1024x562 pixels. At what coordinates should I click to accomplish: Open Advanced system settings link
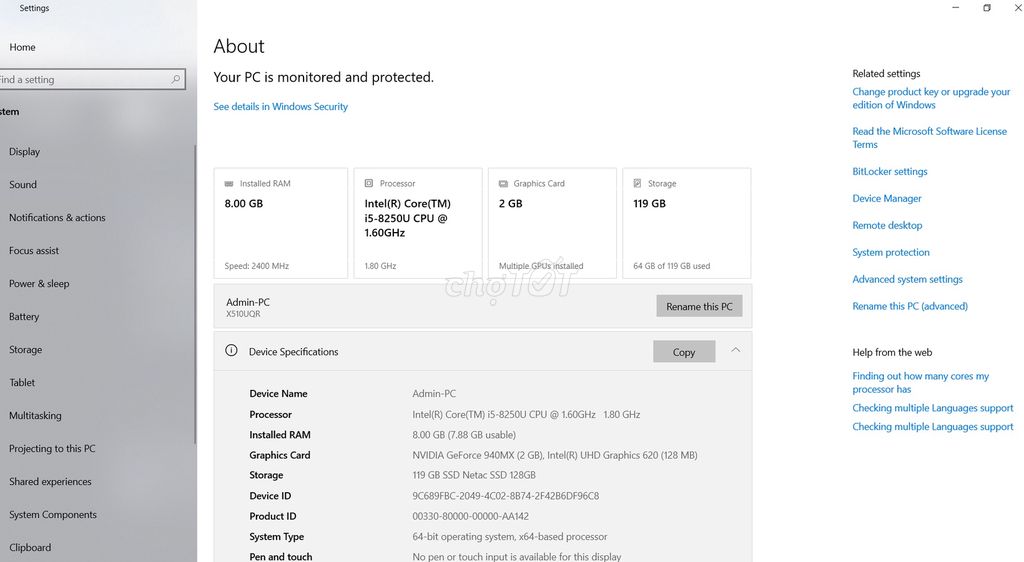coord(907,279)
